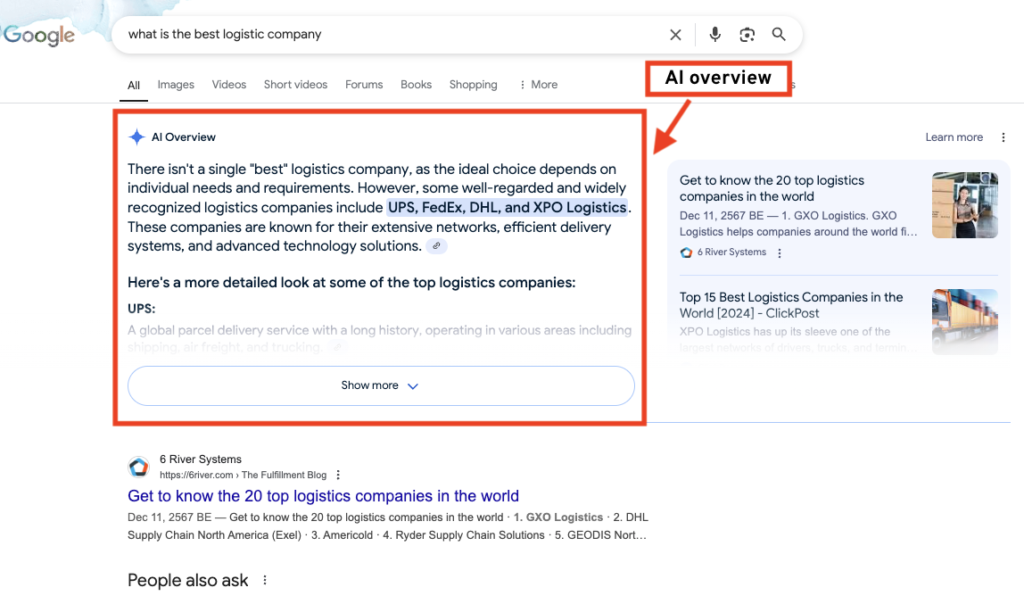
Task: Click 'Here's a more detailed look' heading
Action: click(351, 283)
